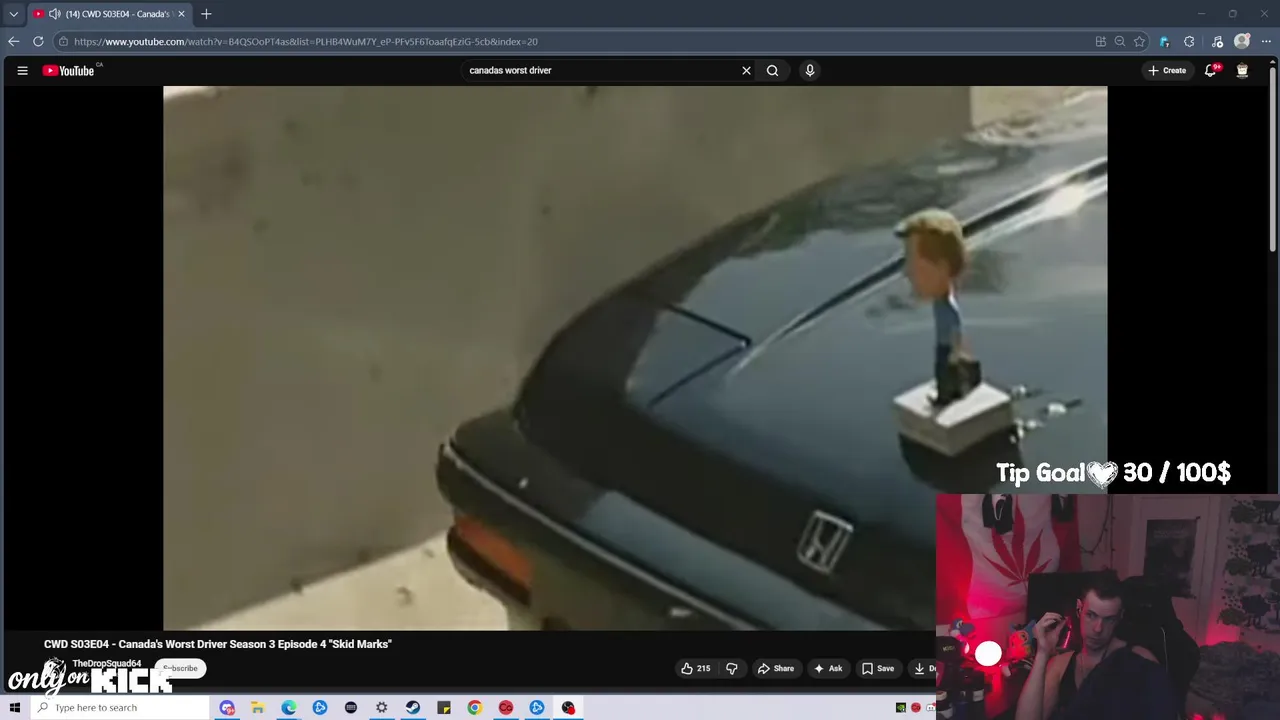Open browser profile avatar
Viewport: 1280px width, 720px height.
click(x=1242, y=41)
